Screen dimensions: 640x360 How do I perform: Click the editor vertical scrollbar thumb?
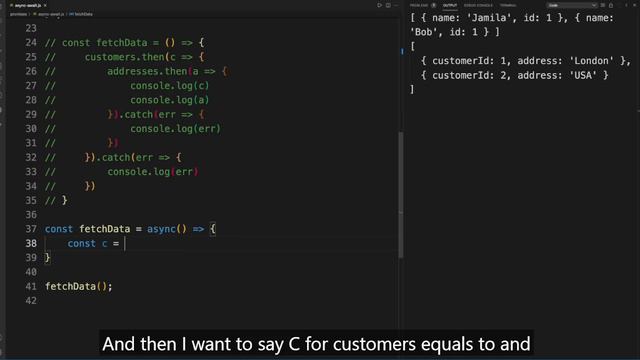click(401, 195)
